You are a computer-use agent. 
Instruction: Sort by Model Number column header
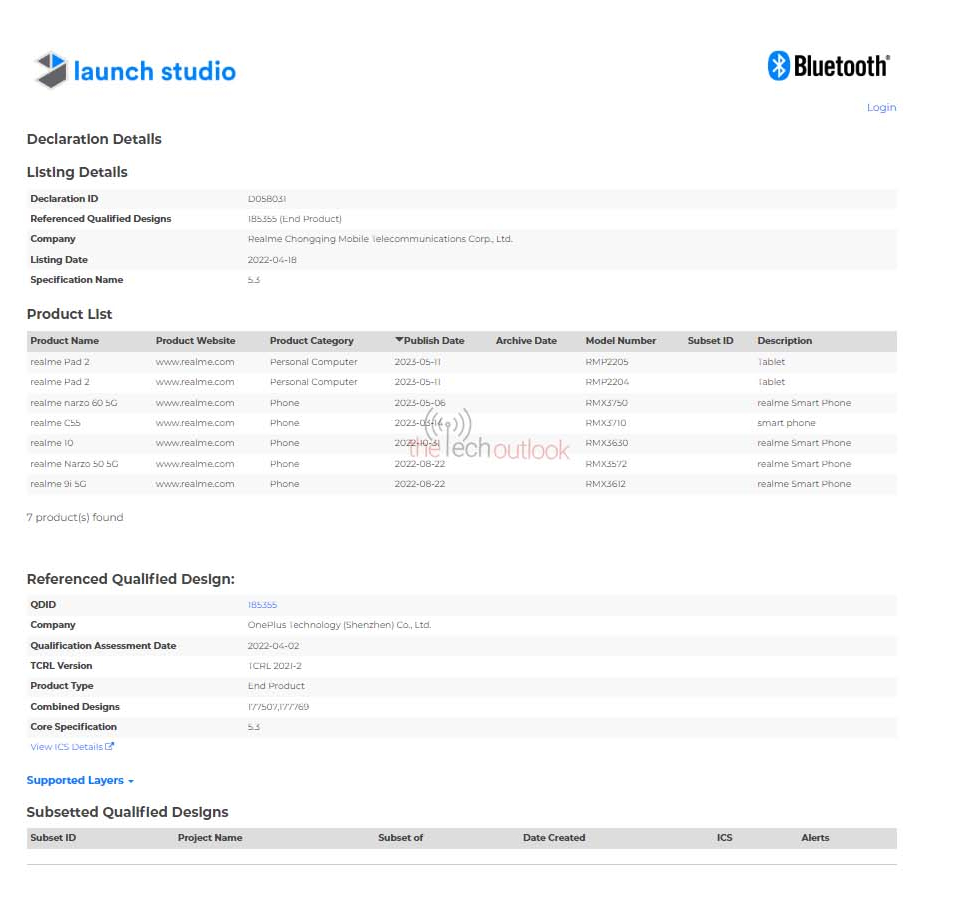[621, 341]
